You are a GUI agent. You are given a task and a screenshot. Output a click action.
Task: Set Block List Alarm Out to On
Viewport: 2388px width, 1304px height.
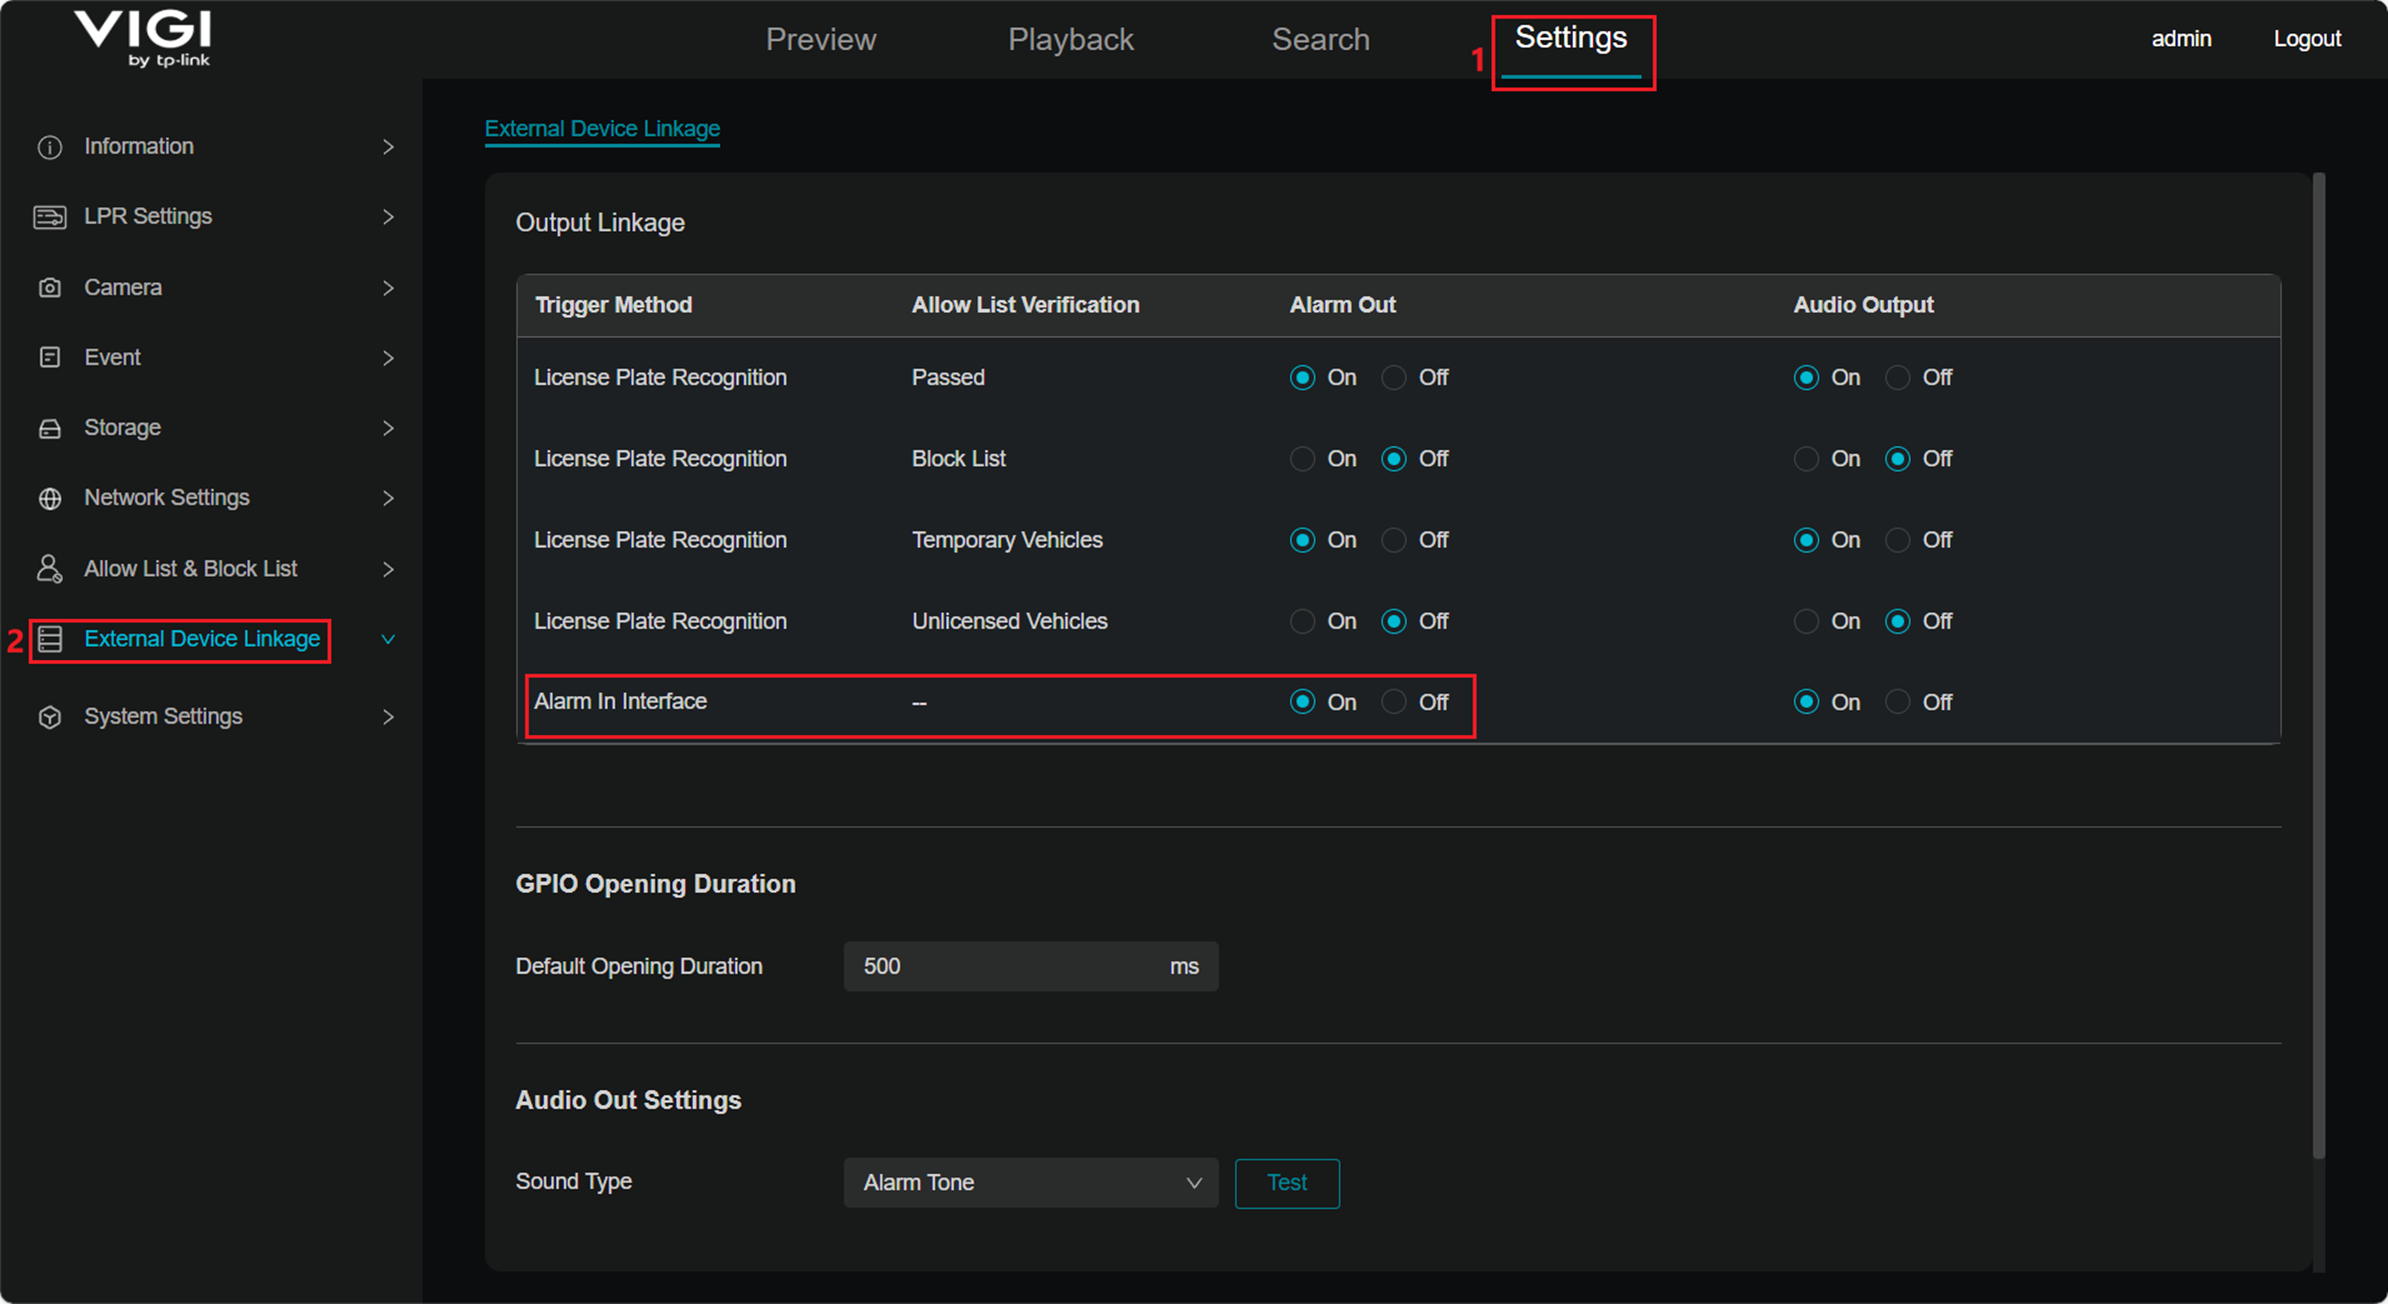(x=1302, y=459)
